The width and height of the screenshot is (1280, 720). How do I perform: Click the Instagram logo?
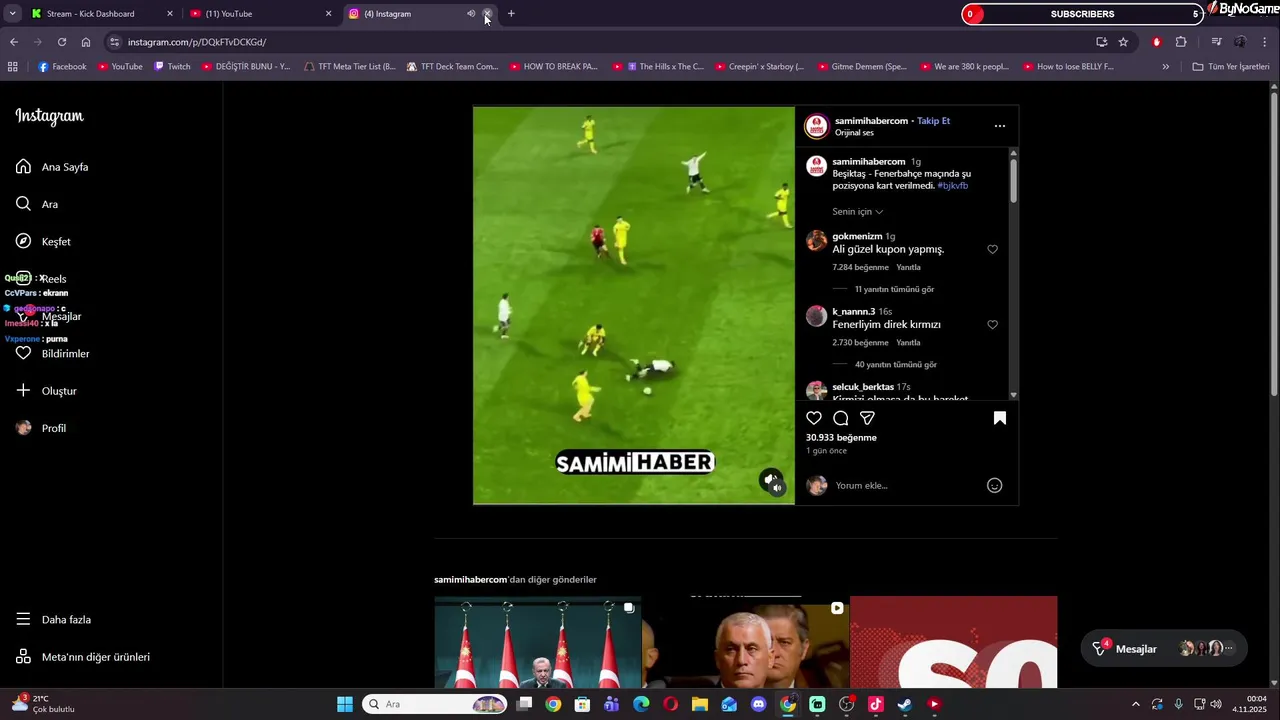point(49,116)
